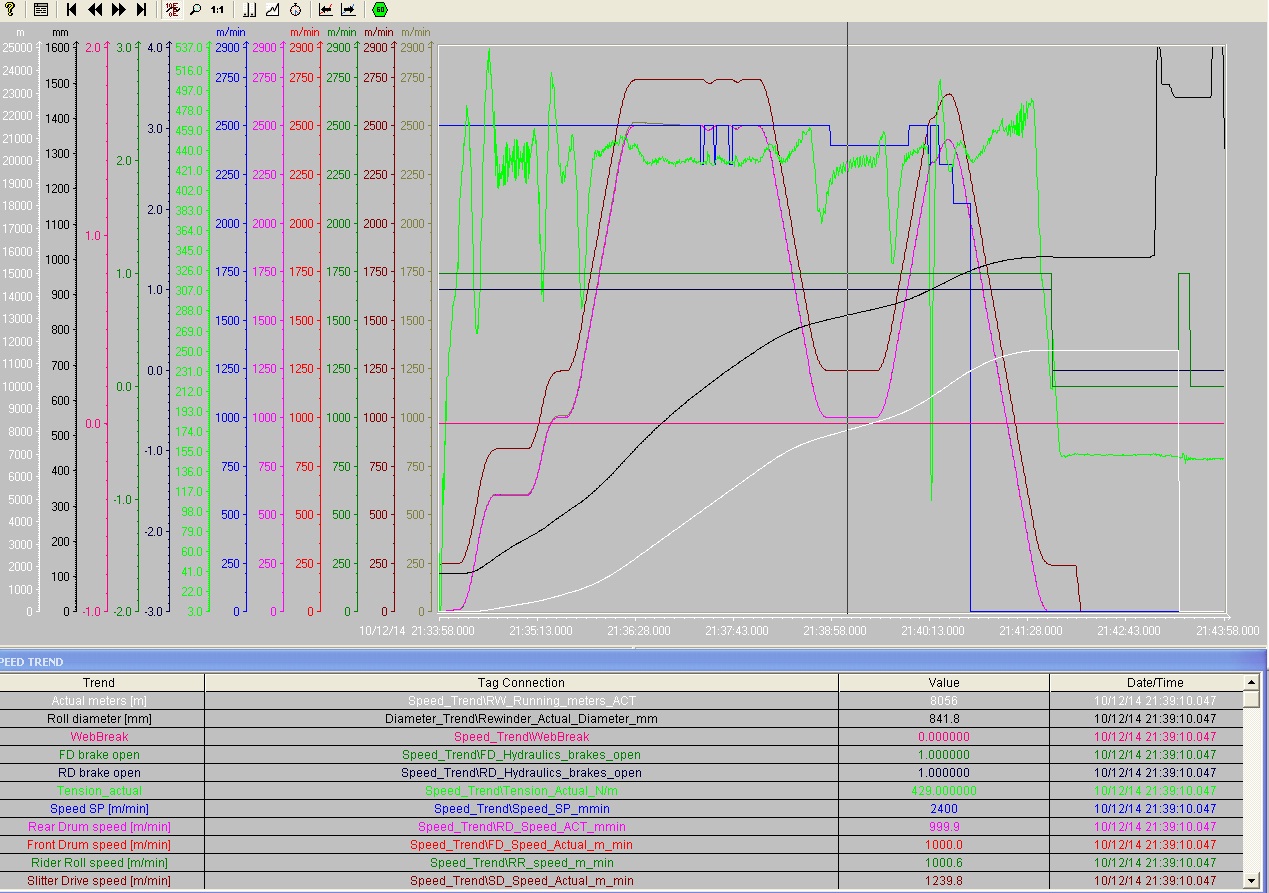Image resolution: width=1269 pixels, height=893 pixels.
Task: Open the time range stopwatch icon
Action: 296,10
